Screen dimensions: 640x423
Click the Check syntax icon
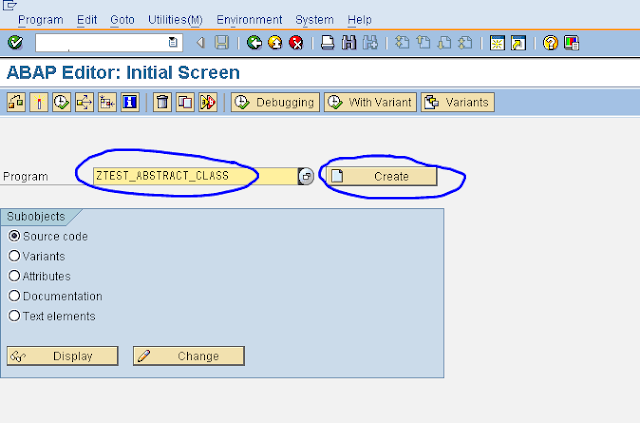tap(16, 102)
